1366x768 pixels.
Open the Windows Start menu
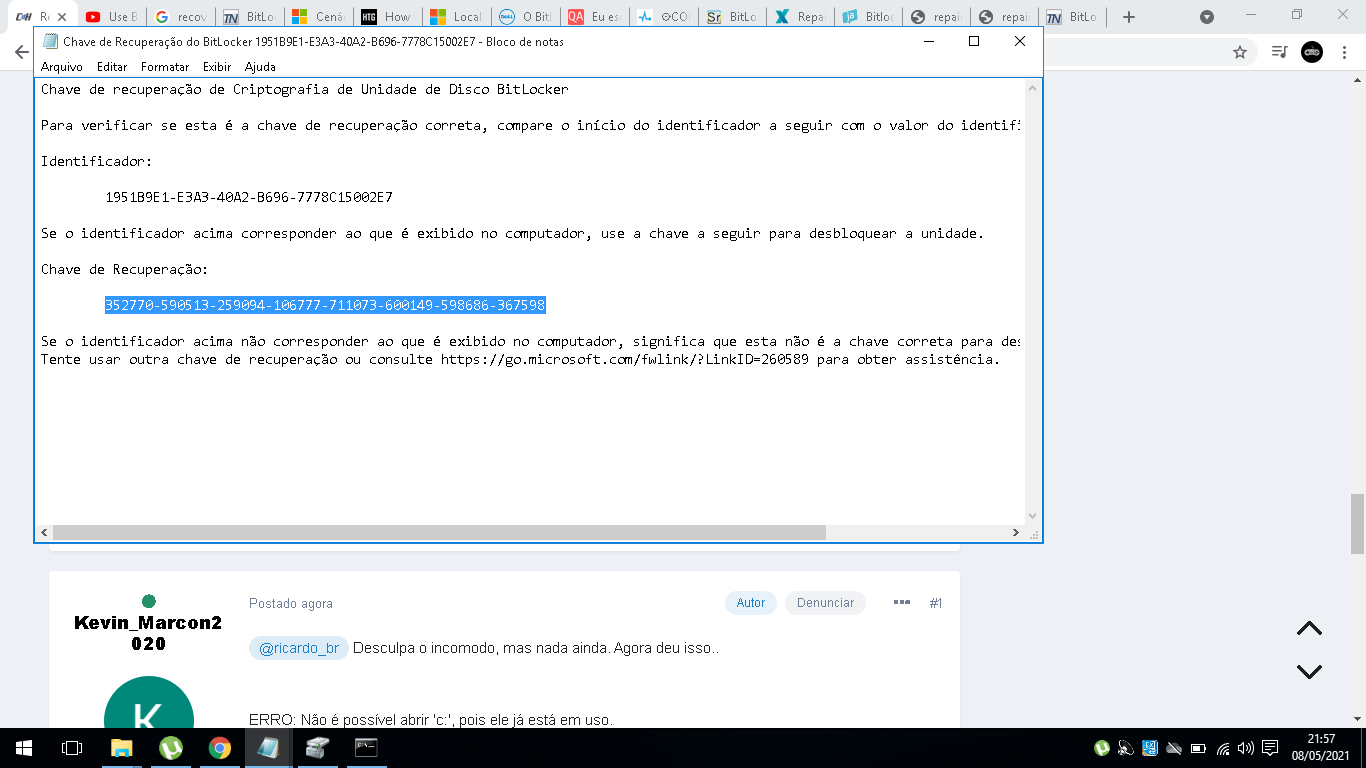[x=23, y=748]
